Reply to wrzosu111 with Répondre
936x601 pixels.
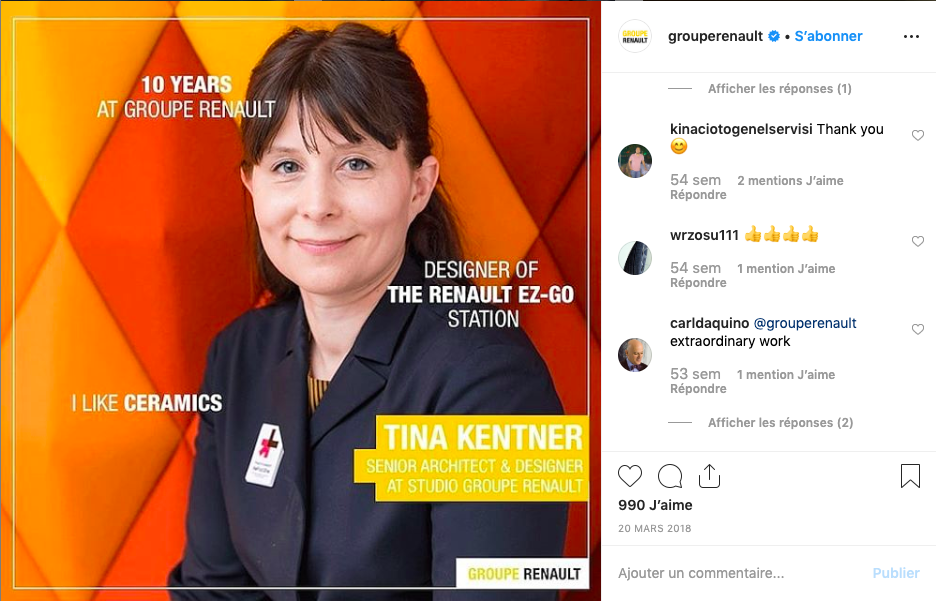tap(698, 283)
